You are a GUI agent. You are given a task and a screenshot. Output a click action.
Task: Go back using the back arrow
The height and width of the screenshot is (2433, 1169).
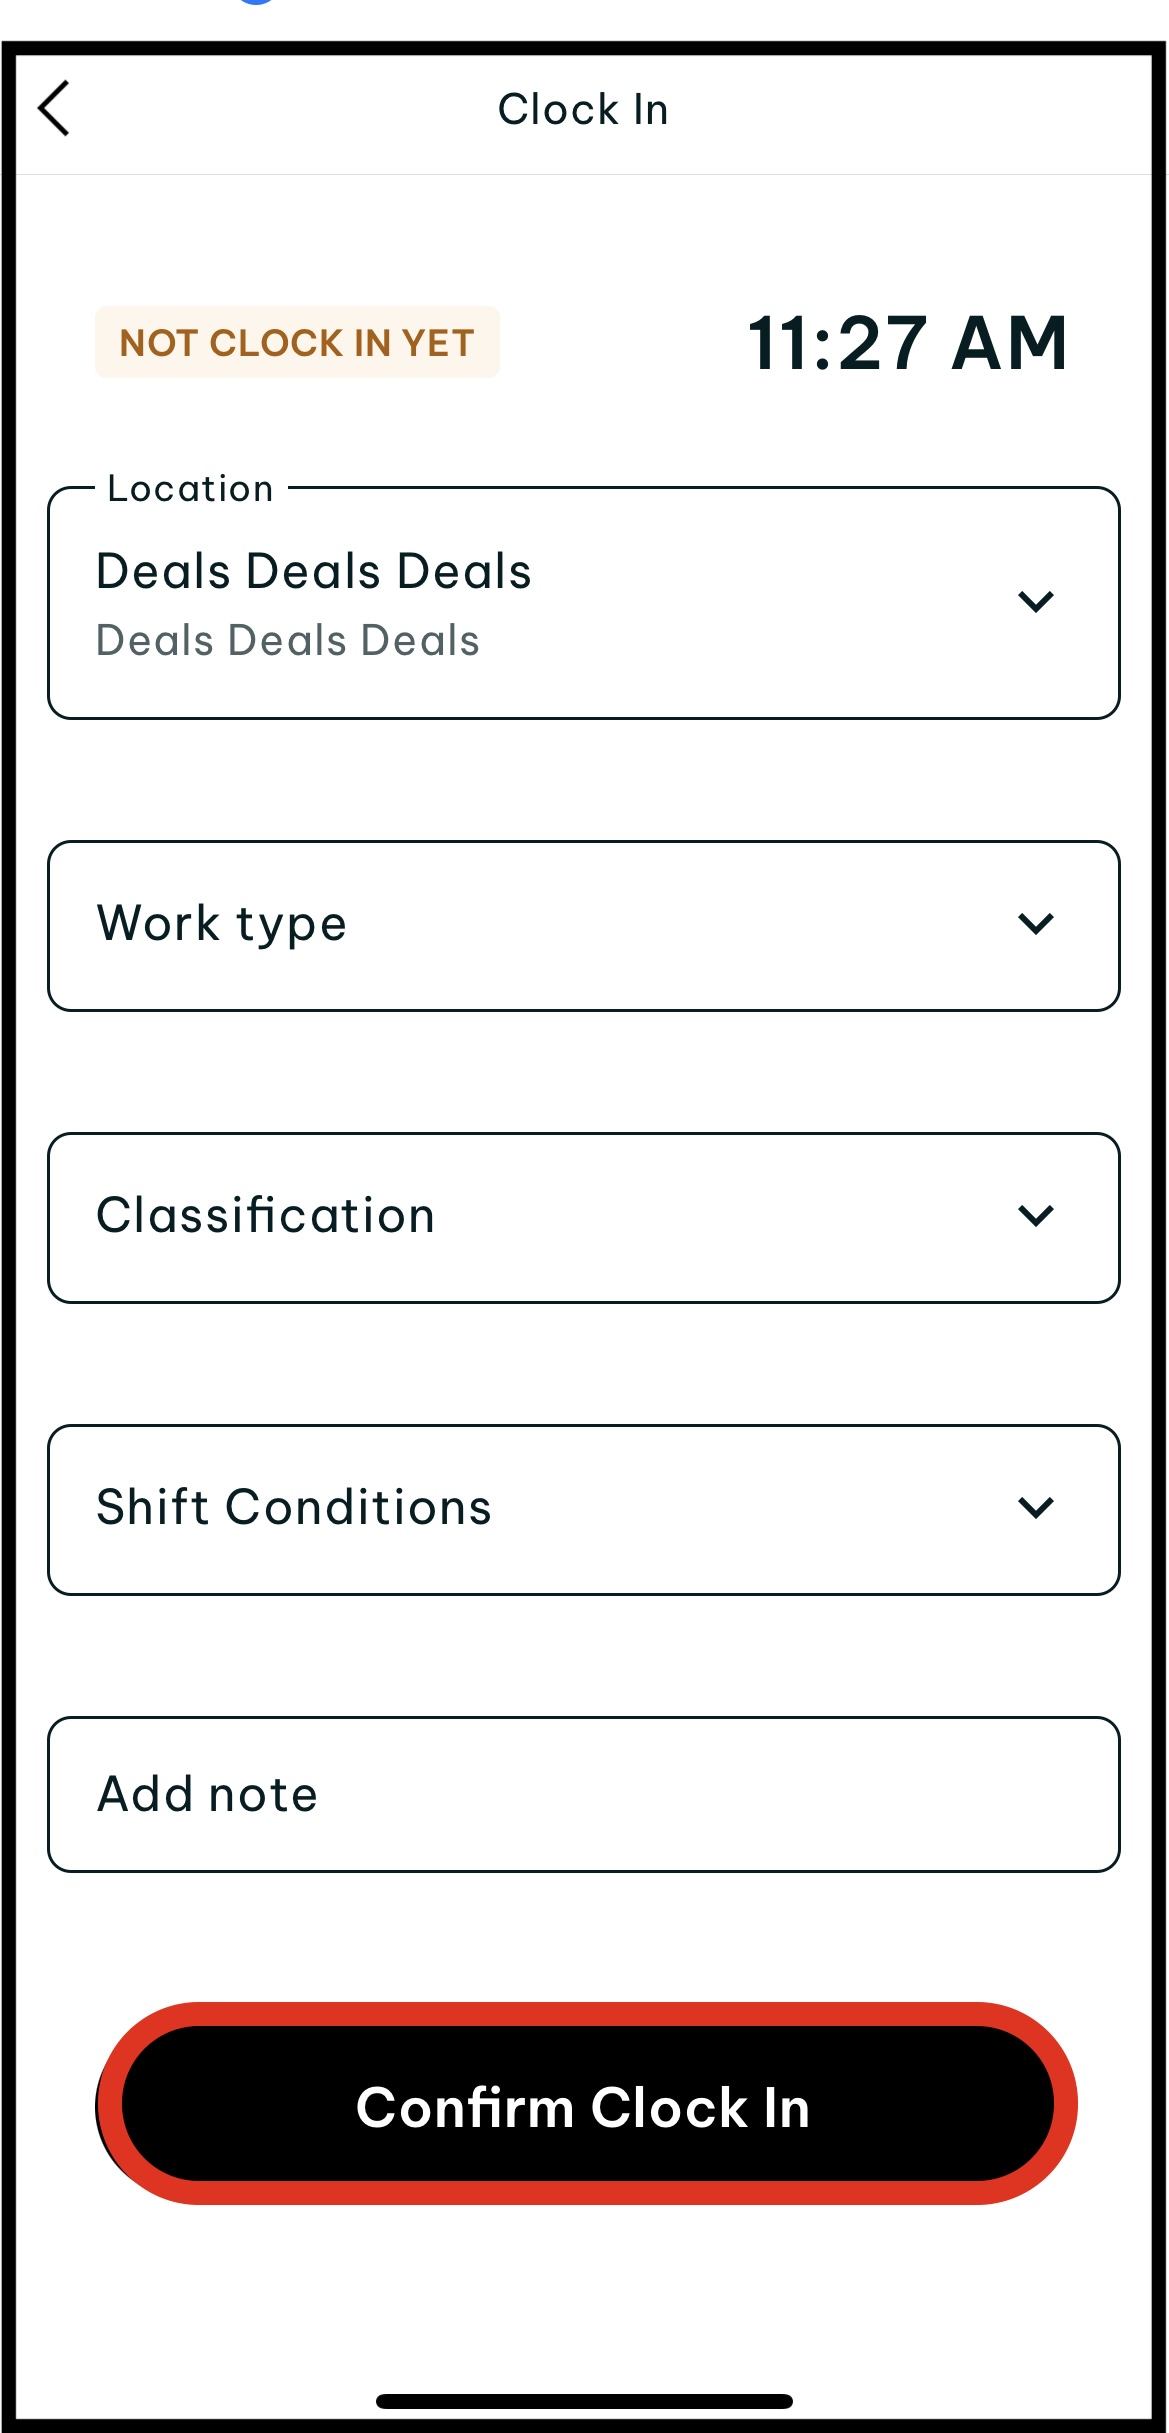pos(54,108)
